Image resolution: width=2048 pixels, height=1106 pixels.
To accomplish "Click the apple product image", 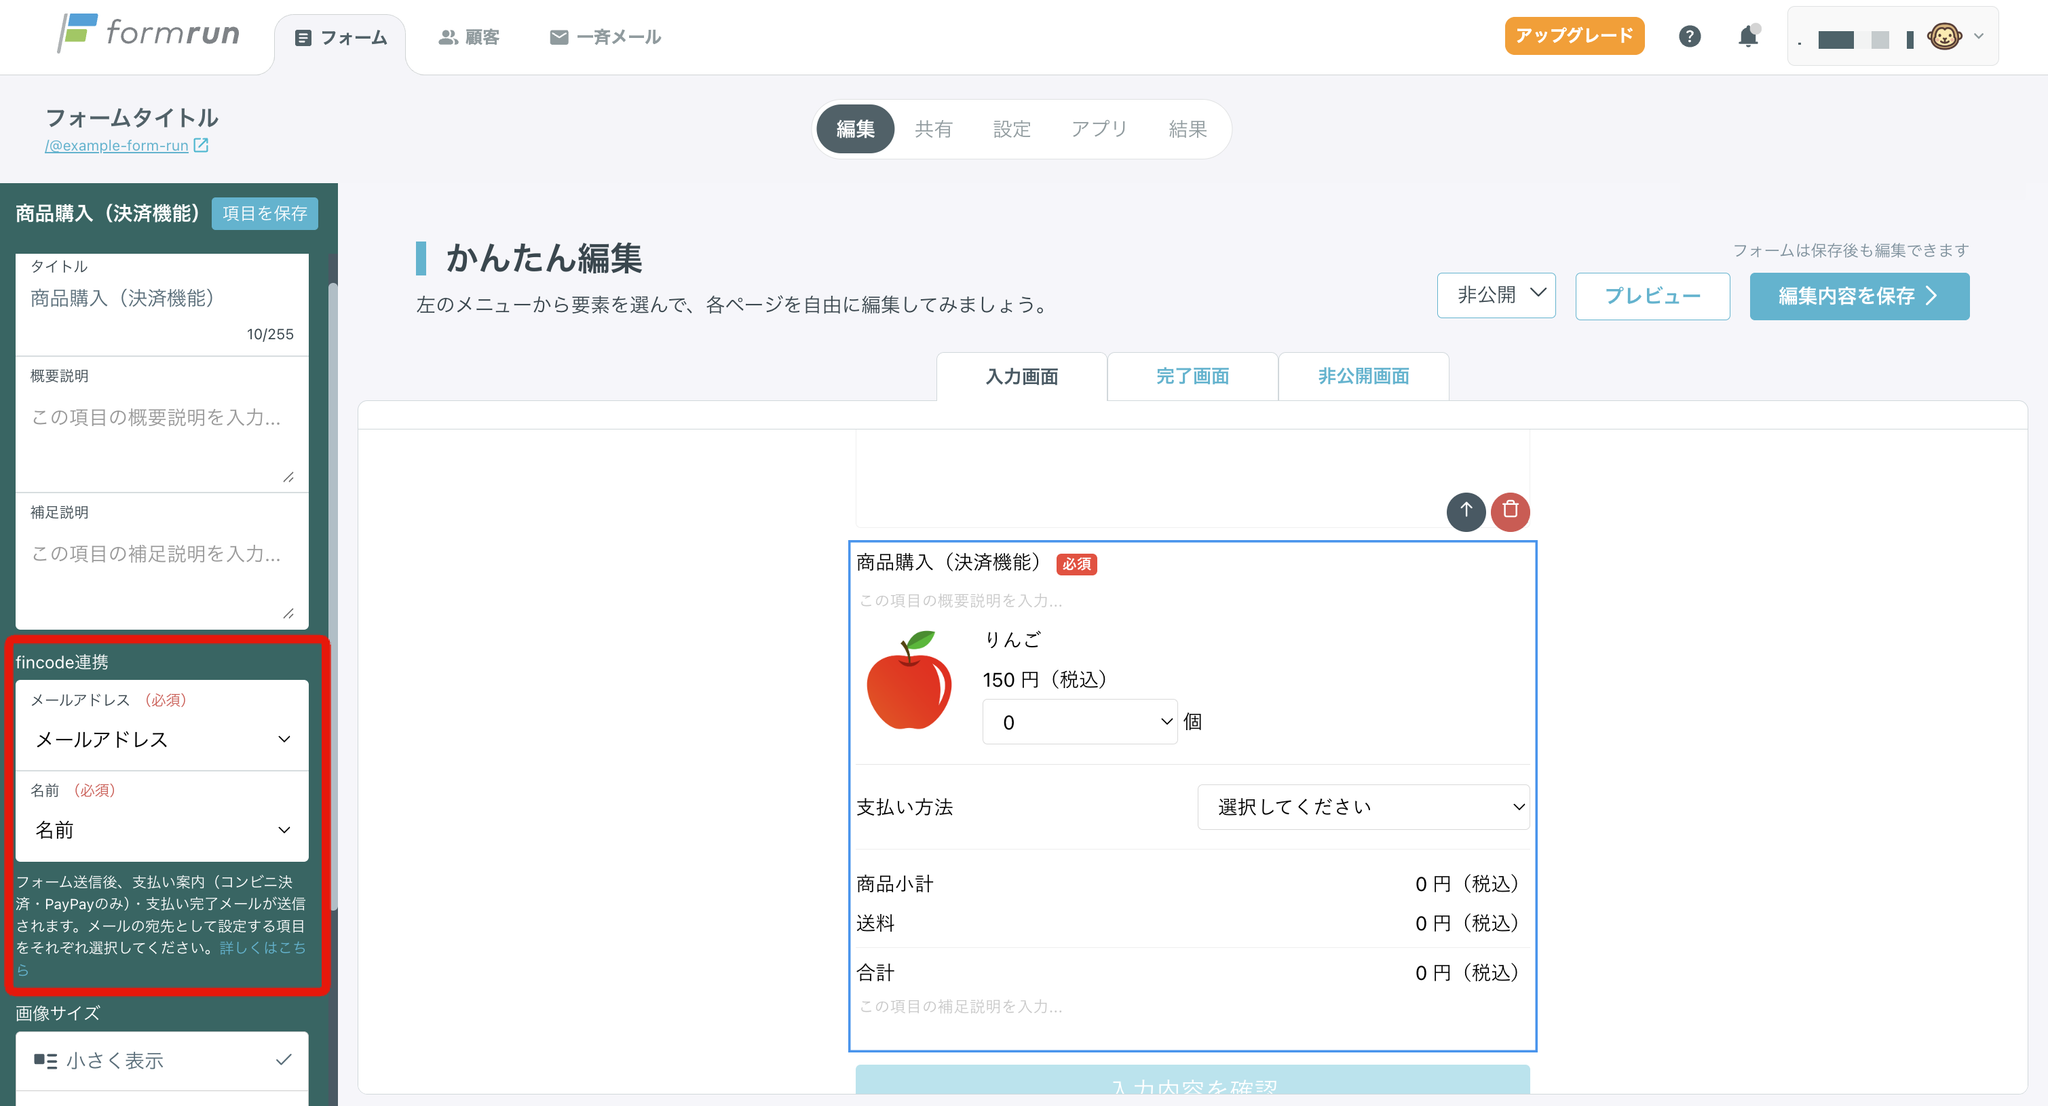I will (908, 681).
